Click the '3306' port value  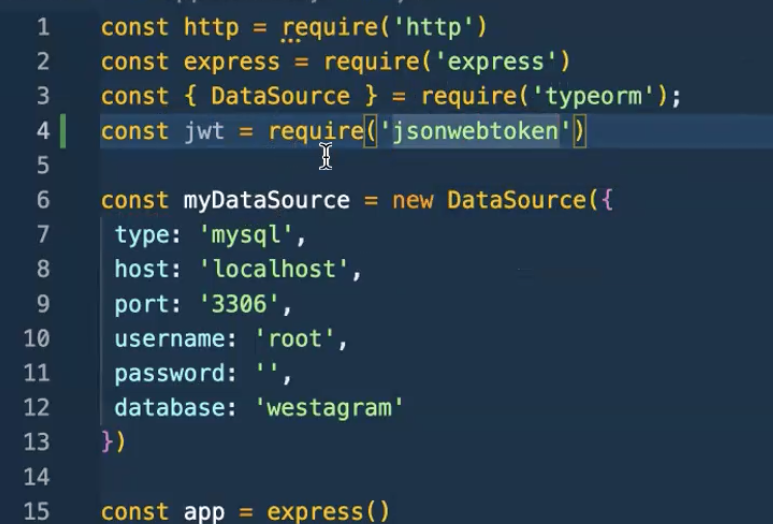[239, 304]
